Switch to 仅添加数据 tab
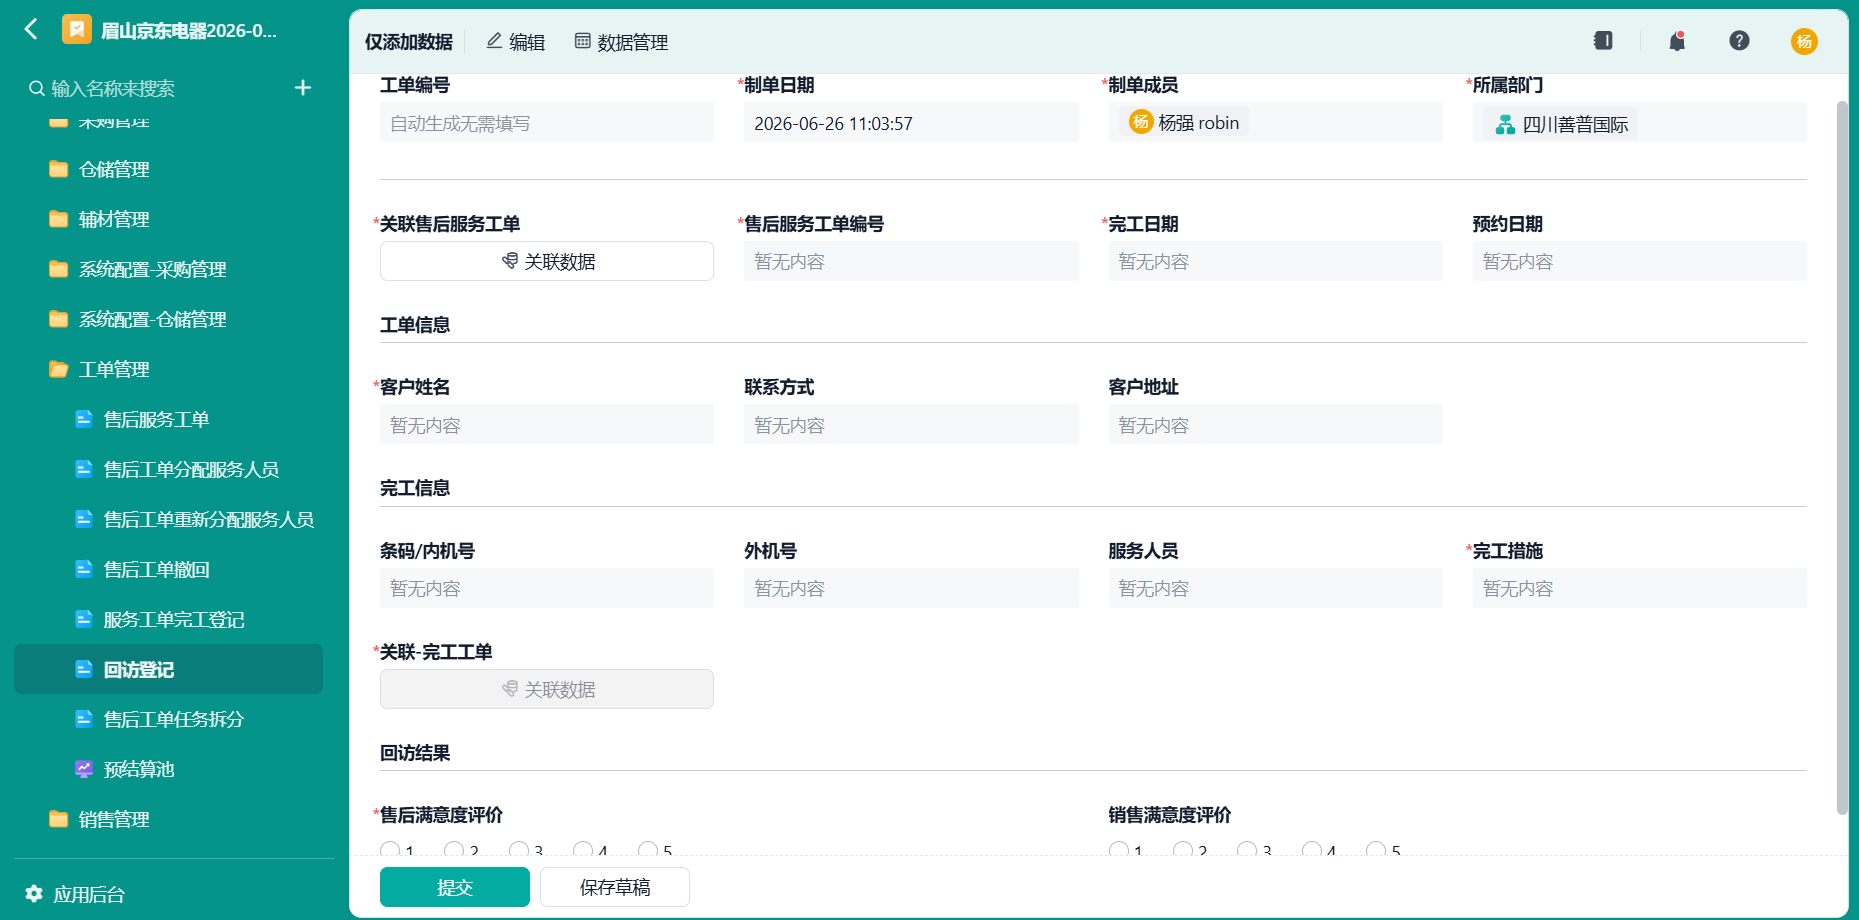 pos(408,42)
